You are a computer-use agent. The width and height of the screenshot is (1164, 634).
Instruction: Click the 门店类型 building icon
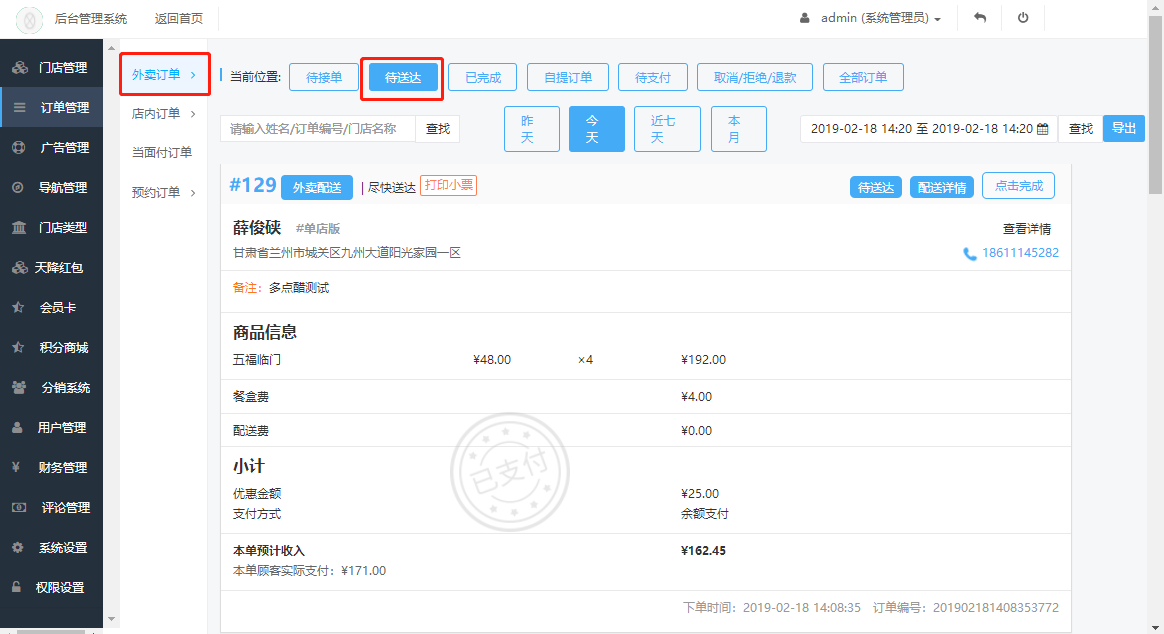[x=19, y=228]
